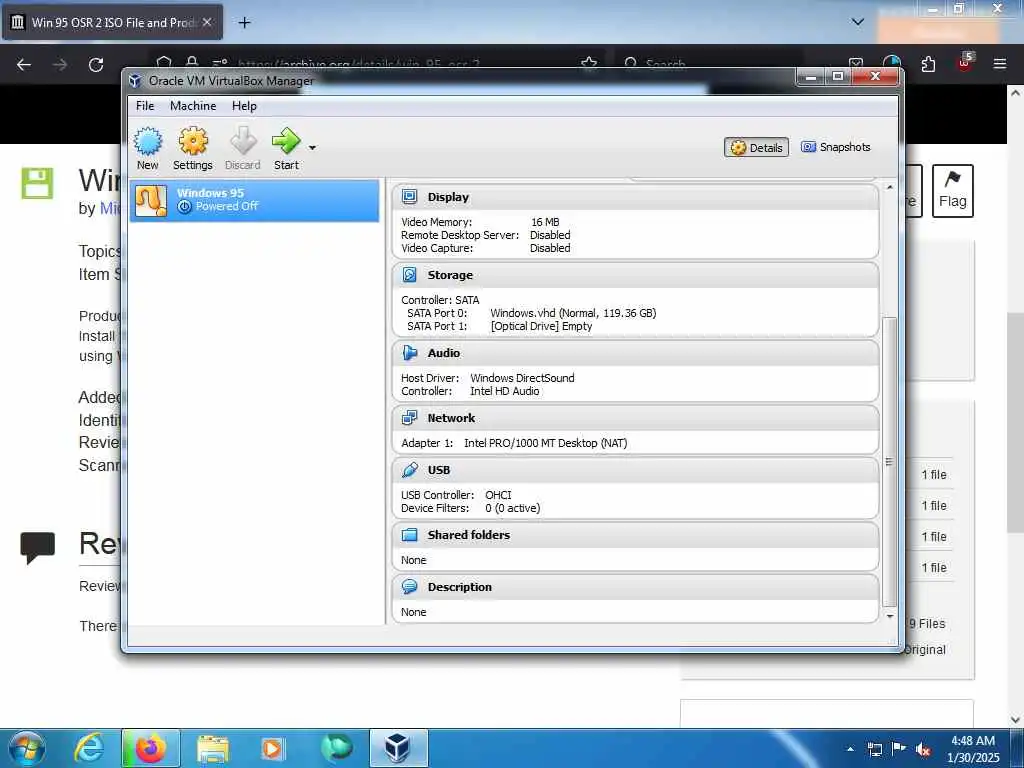Screen dimensions: 1024x768
Task: Click the Flag button on archive page
Action: (952, 190)
